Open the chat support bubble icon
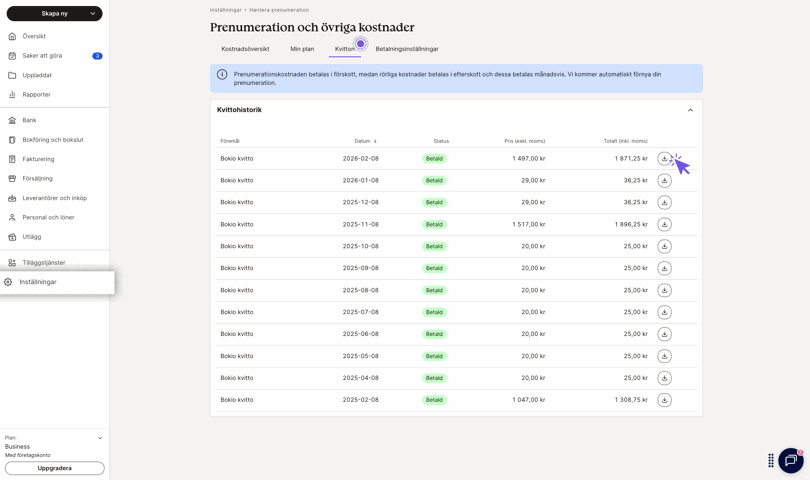Image resolution: width=810 pixels, height=480 pixels. tap(790, 460)
